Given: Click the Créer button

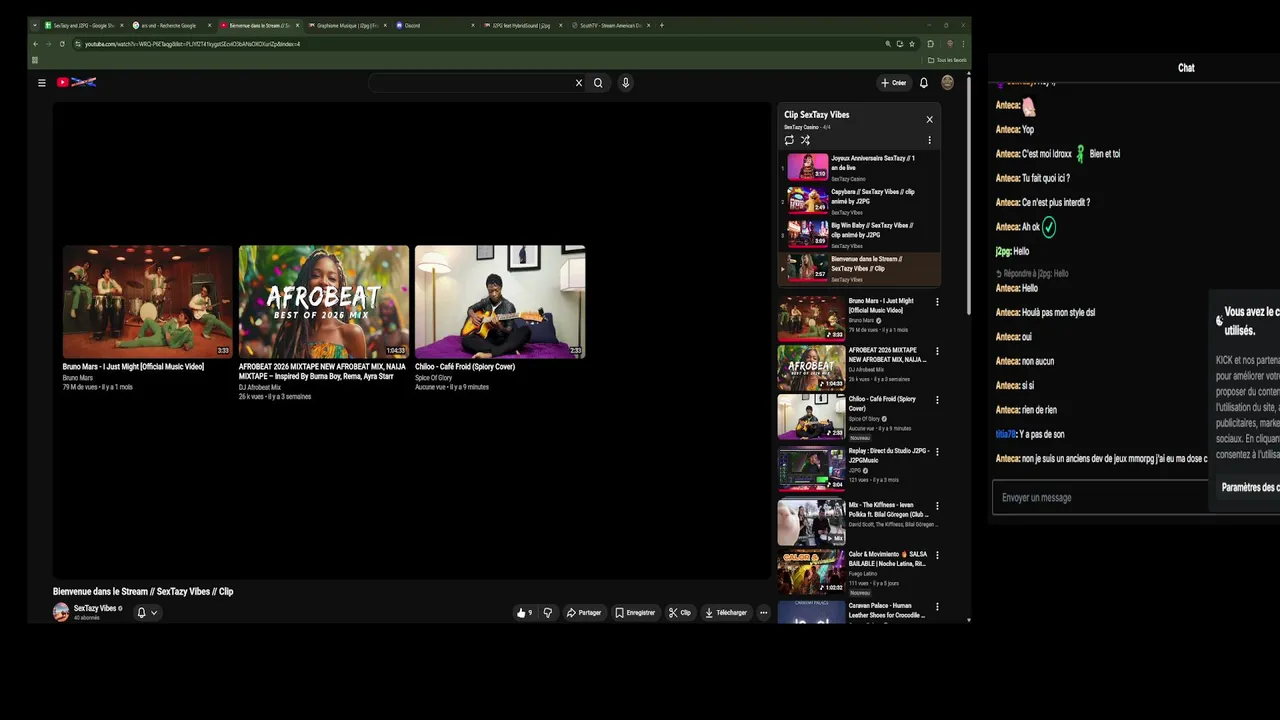Looking at the screenshot, I should point(893,83).
